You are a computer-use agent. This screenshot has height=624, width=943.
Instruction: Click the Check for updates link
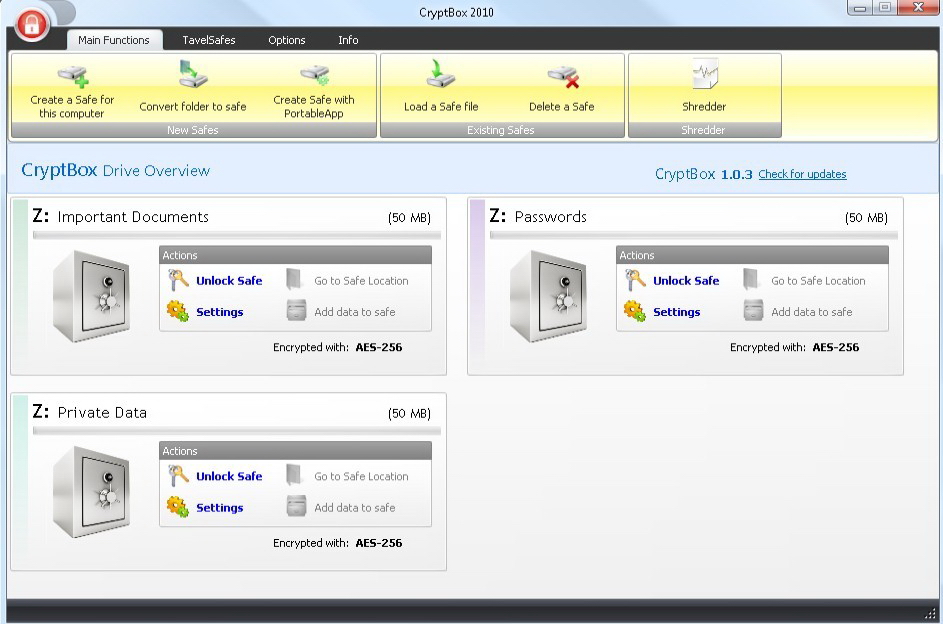(x=802, y=174)
